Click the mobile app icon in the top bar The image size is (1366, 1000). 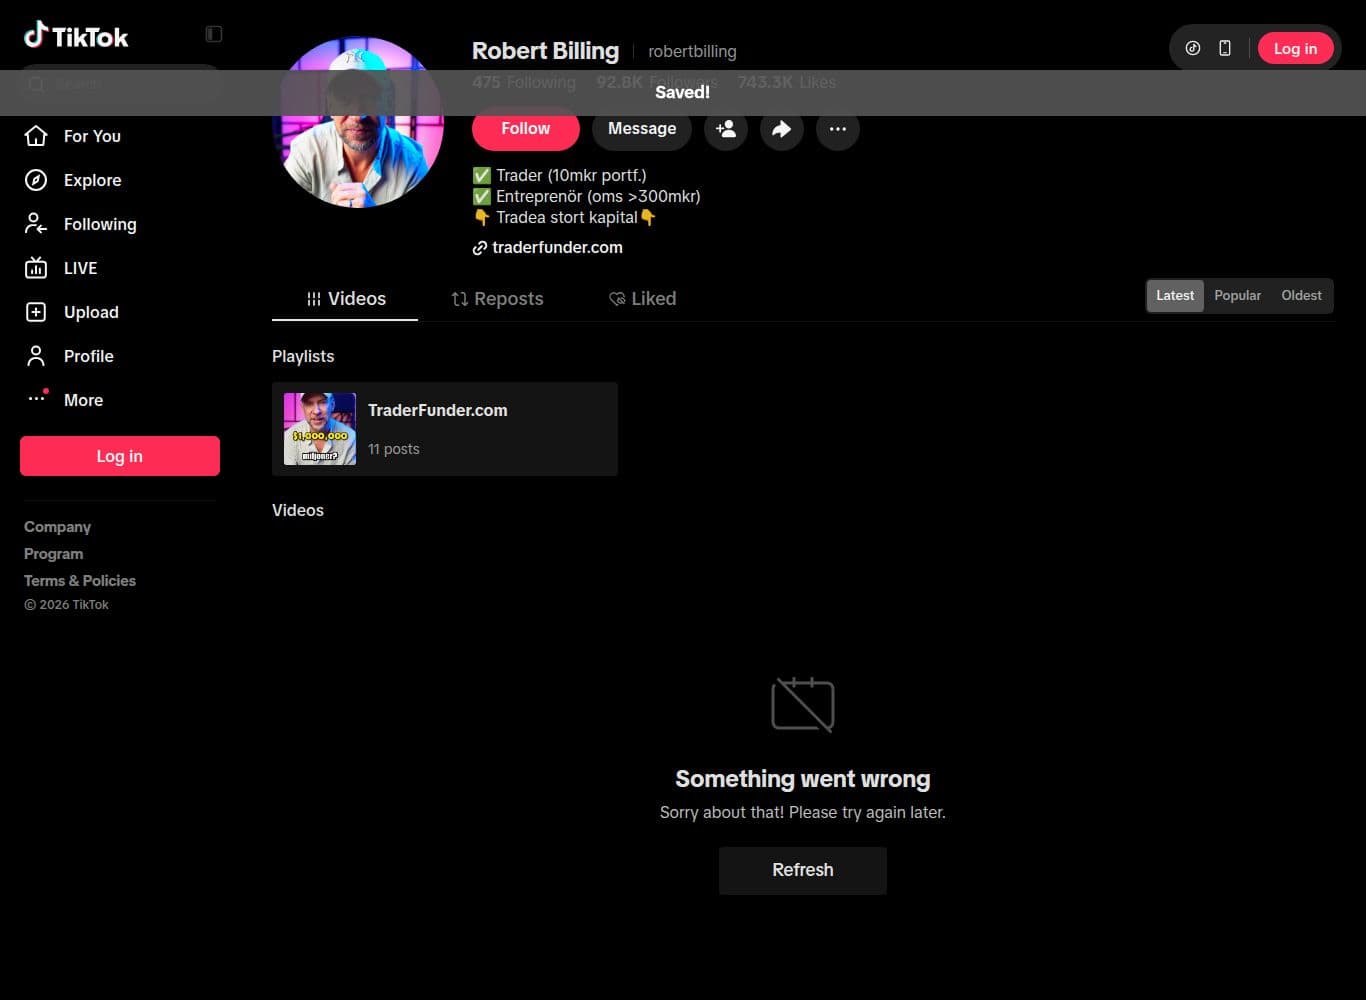(1225, 48)
